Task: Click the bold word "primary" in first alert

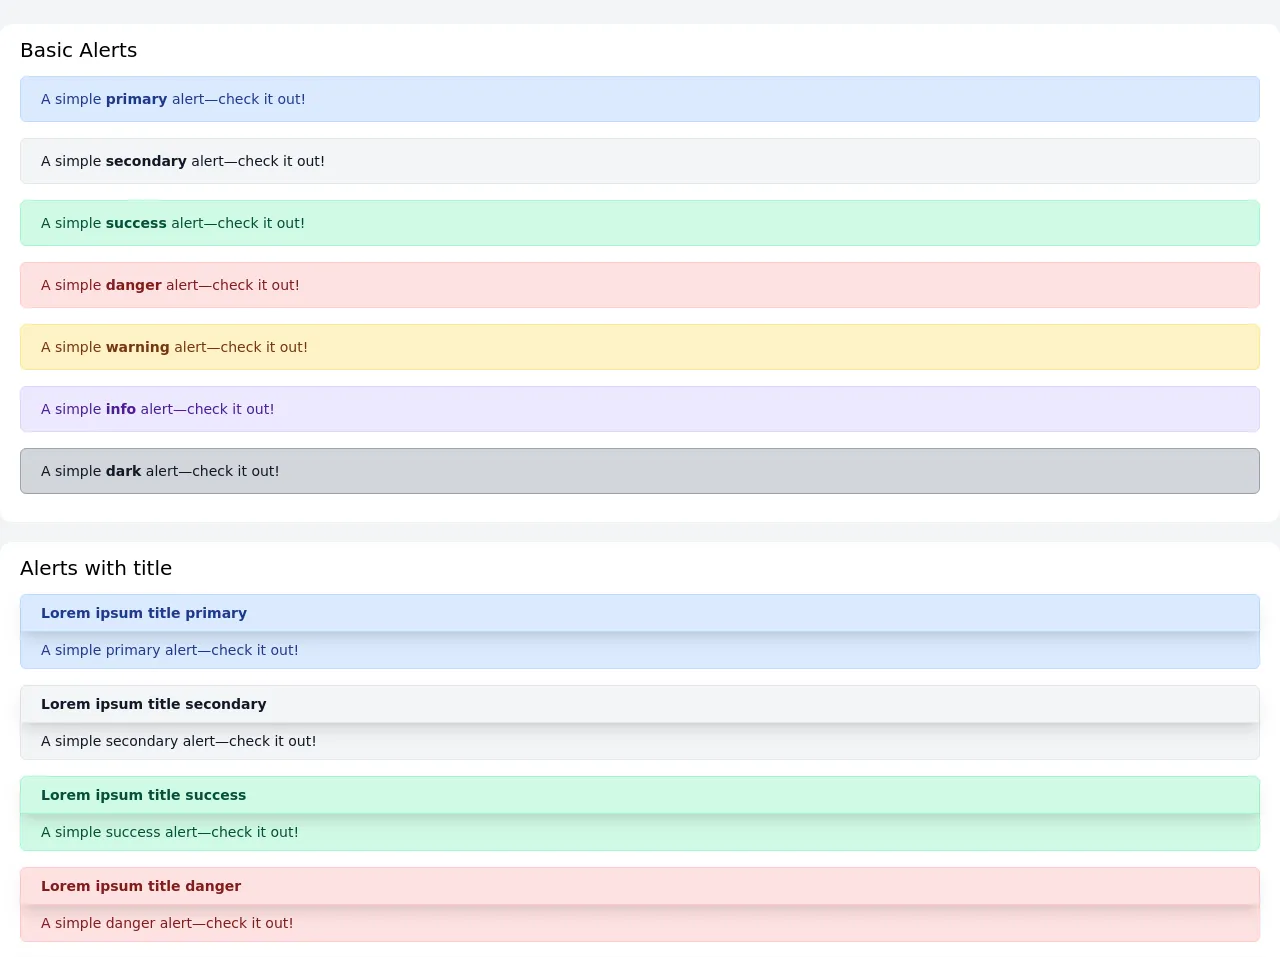Action: [136, 99]
